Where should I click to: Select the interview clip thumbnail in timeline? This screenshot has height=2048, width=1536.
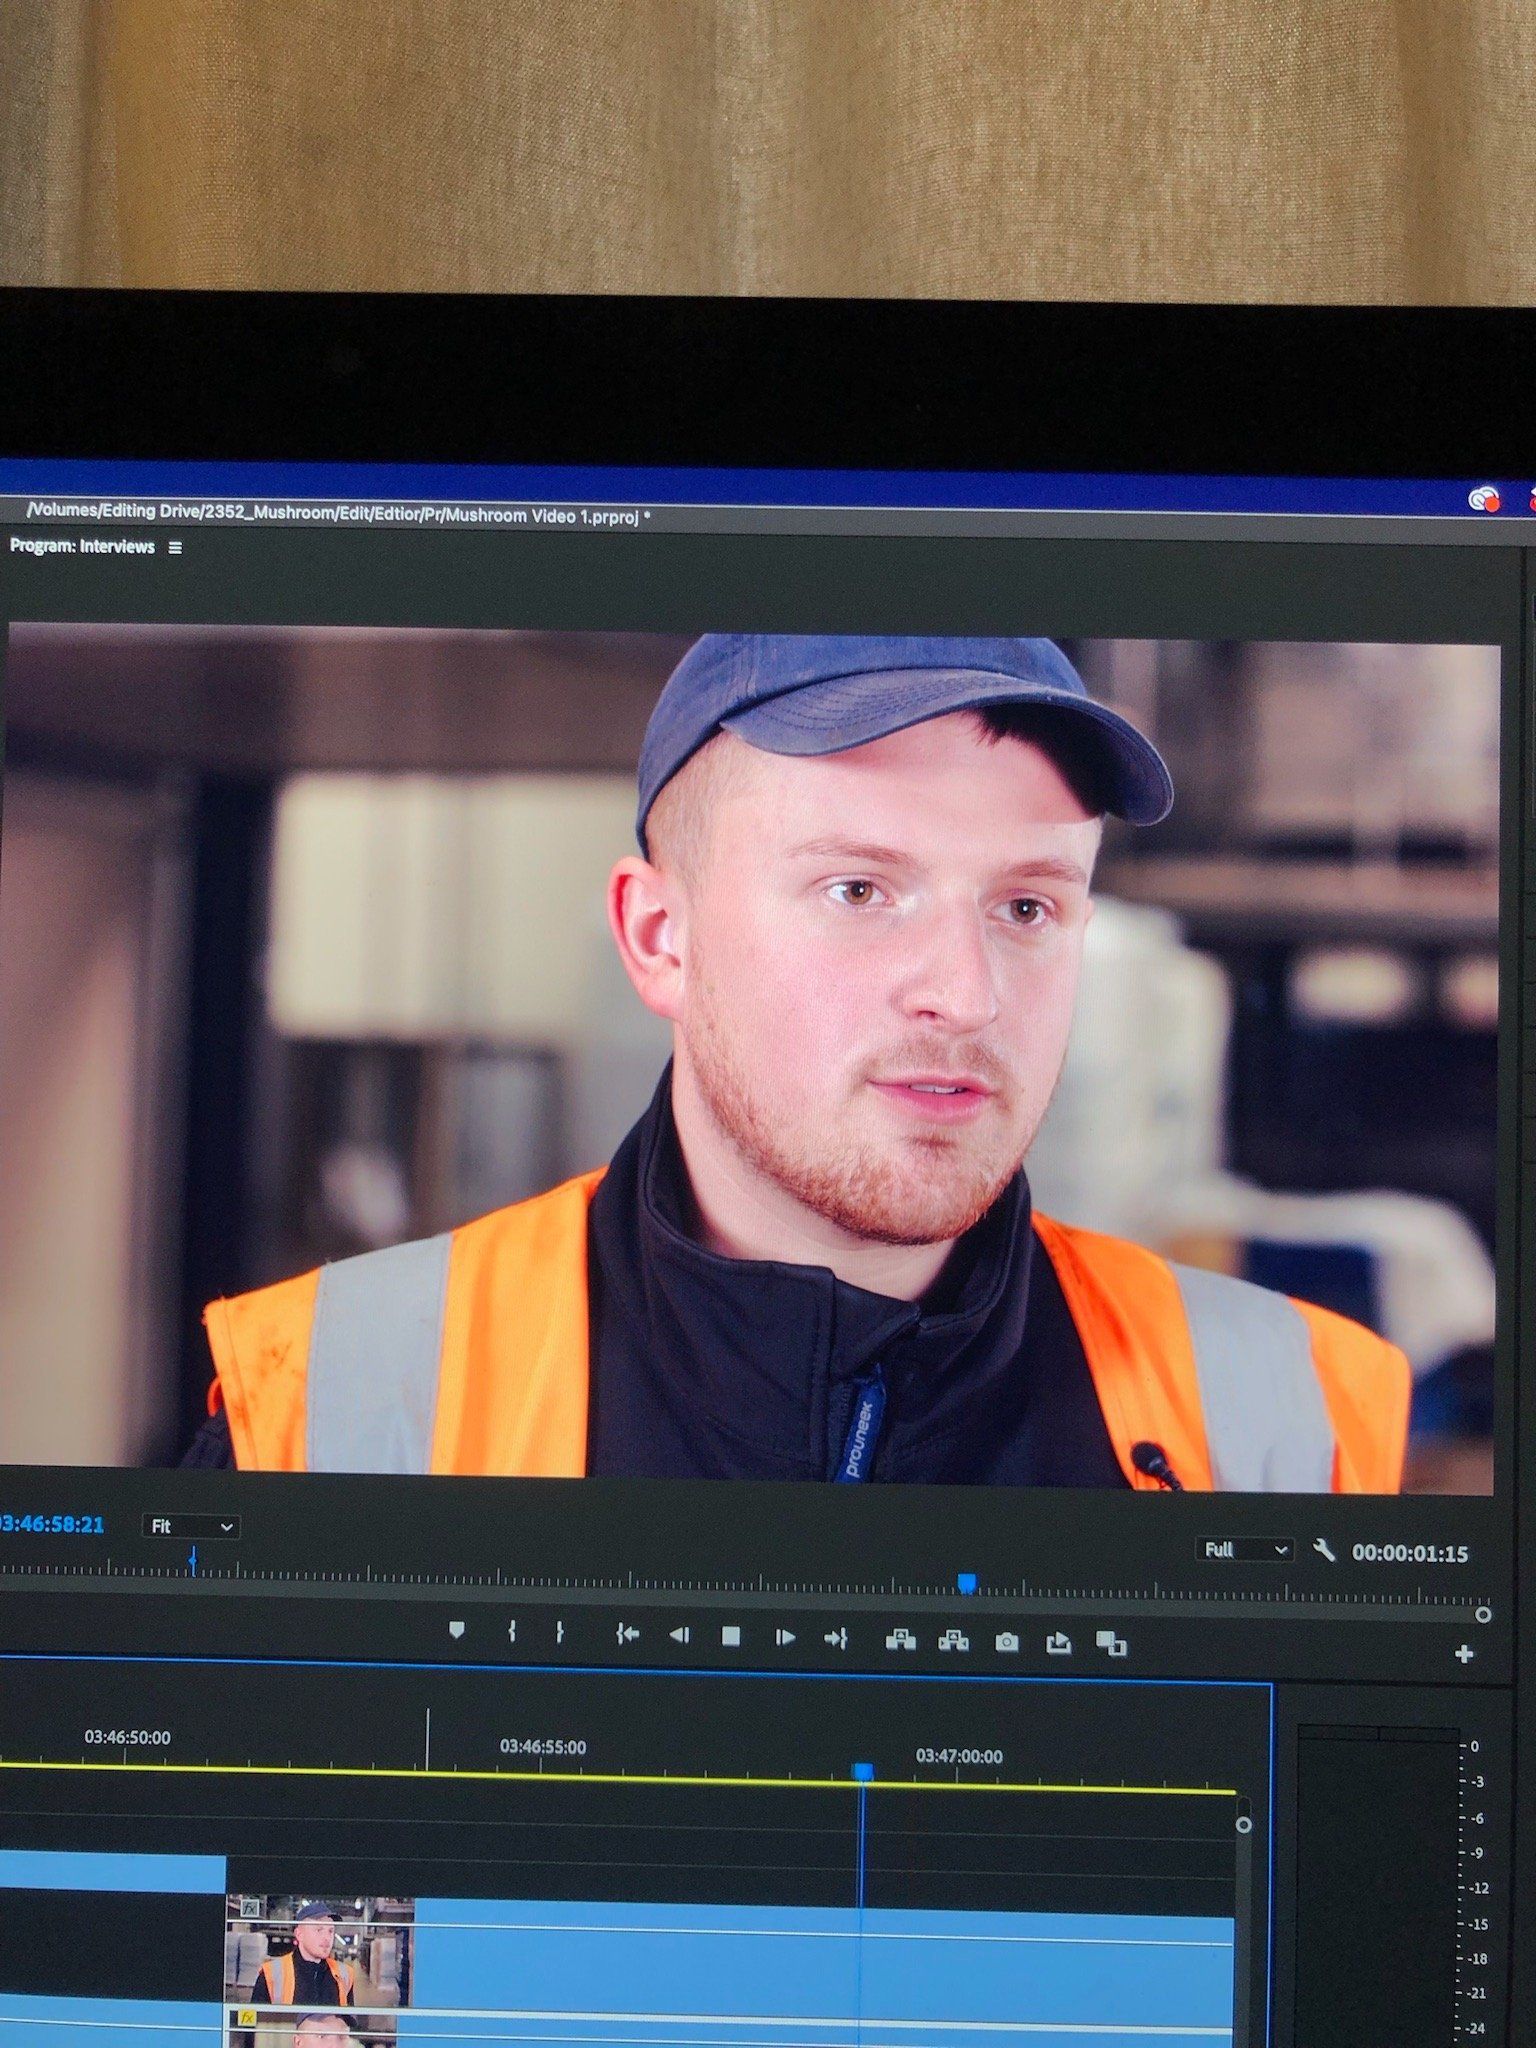point(320,1950)
